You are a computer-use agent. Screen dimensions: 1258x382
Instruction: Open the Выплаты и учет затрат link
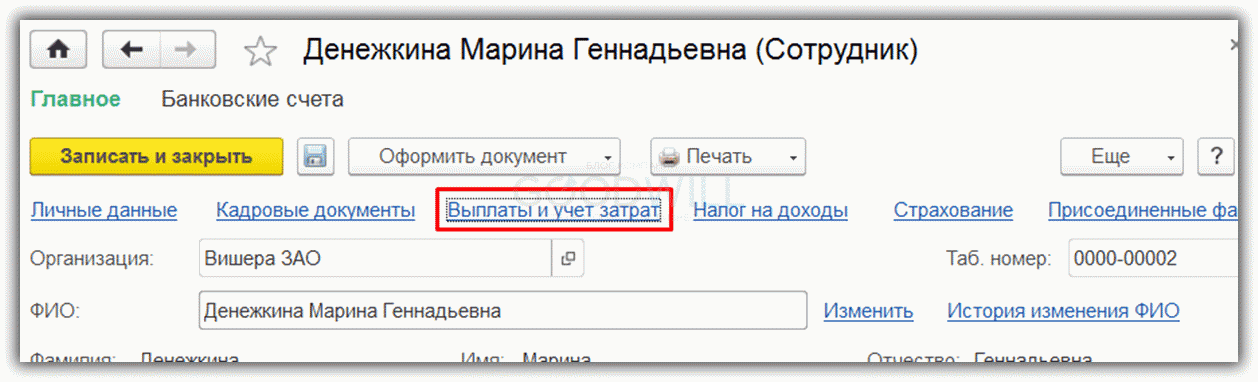553,211
